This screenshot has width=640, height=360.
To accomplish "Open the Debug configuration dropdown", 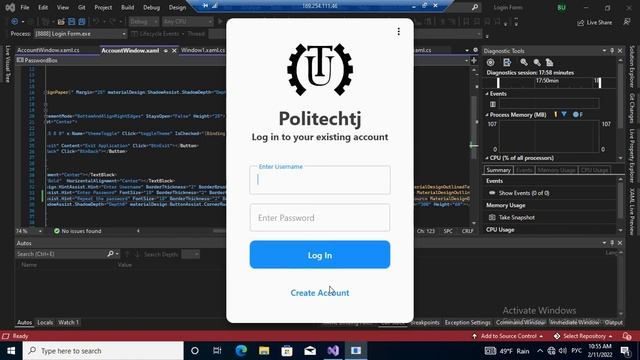I will click(x=144, y=21).
